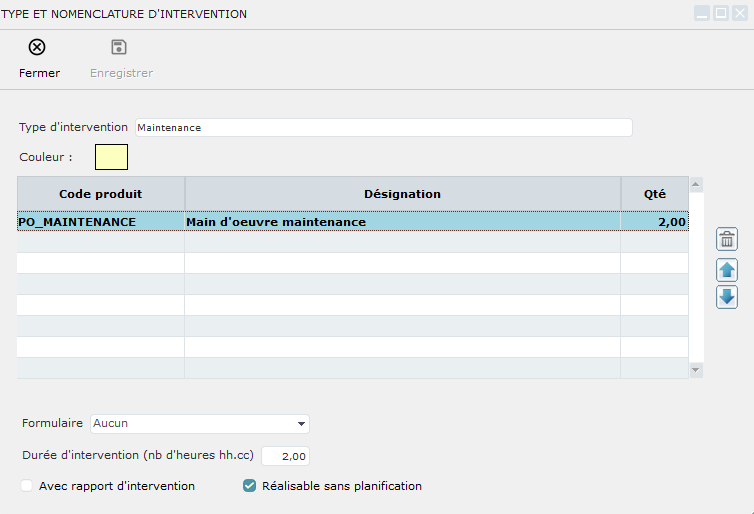
Task: Move row down with down arrow
Action: [727, 297]
